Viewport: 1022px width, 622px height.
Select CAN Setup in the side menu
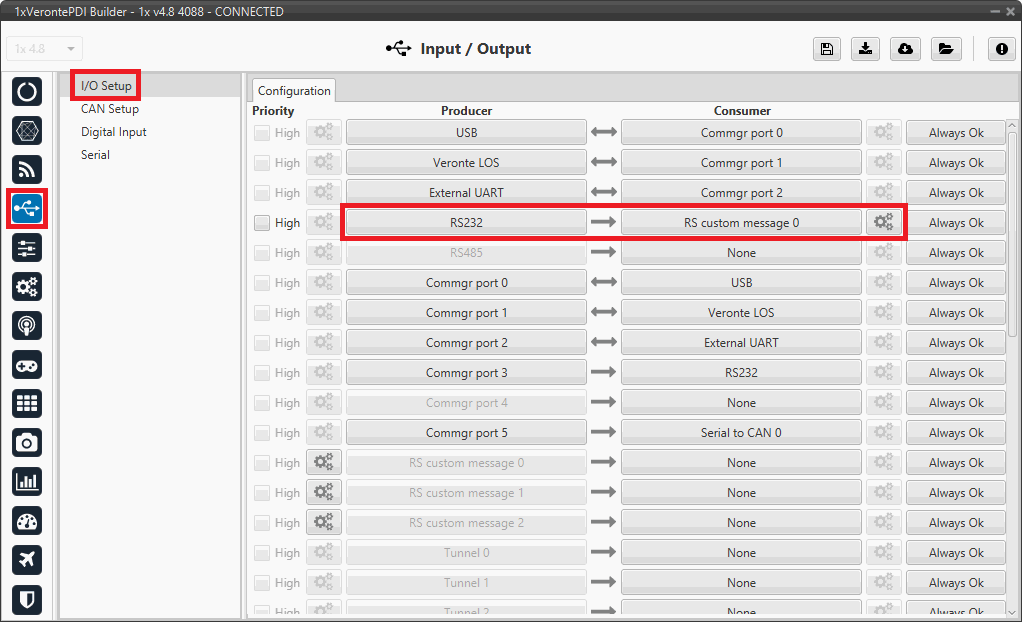110,109
